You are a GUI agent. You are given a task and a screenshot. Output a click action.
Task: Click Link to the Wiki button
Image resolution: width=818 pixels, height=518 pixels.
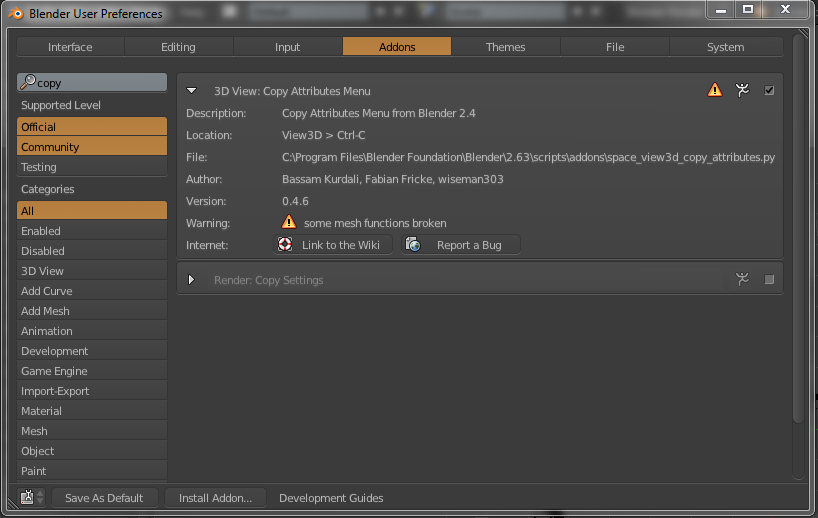[333, 245]
